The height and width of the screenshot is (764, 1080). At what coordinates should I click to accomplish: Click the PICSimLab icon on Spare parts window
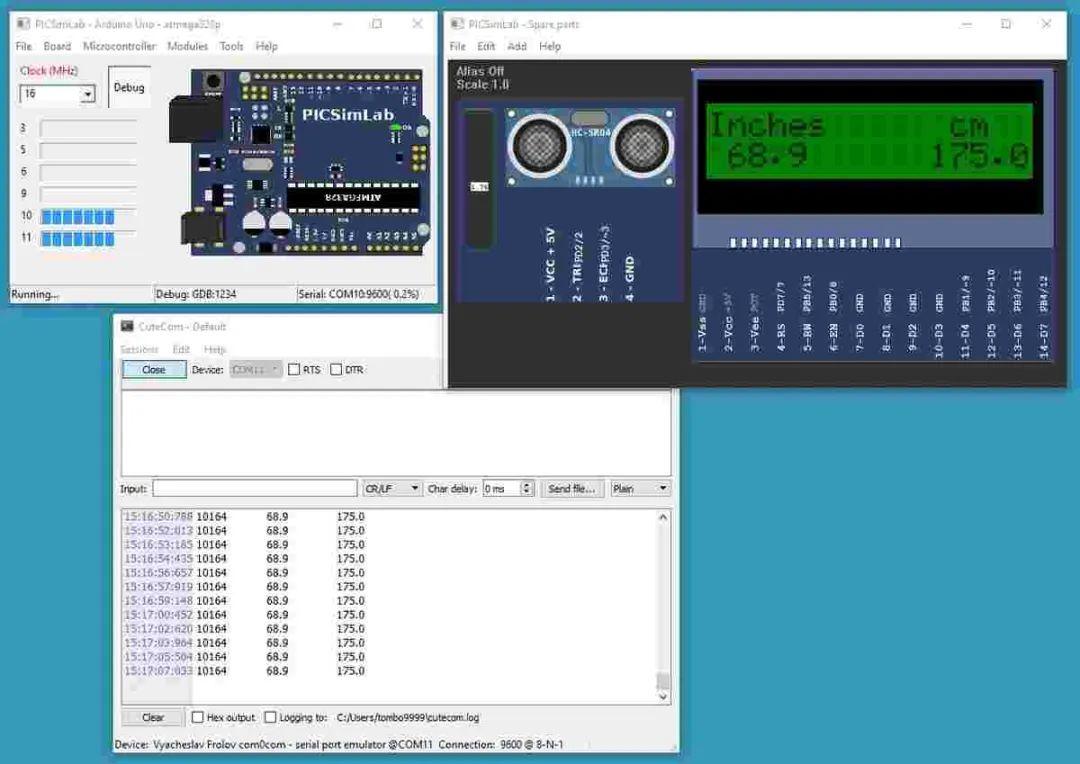[455, 23]
